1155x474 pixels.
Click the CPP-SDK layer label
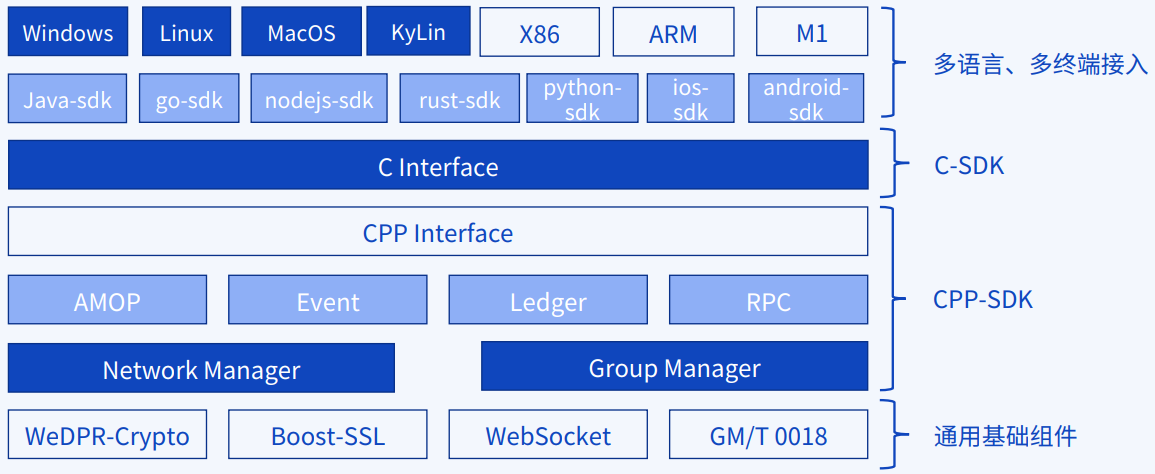click(983, 299)
